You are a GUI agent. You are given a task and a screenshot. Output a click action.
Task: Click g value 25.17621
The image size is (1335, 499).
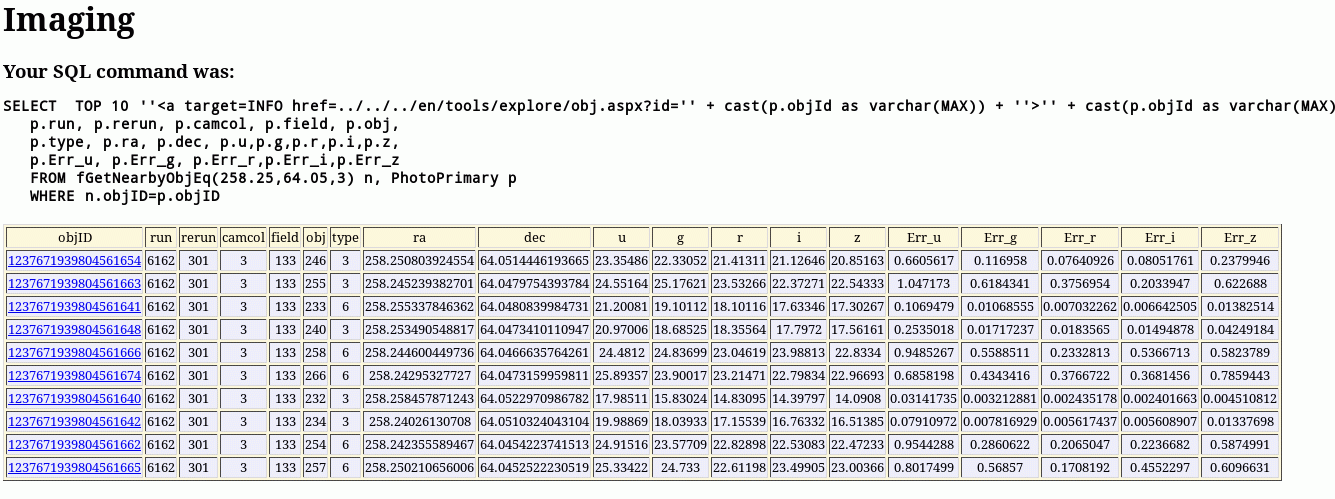[x=681, y=283]
